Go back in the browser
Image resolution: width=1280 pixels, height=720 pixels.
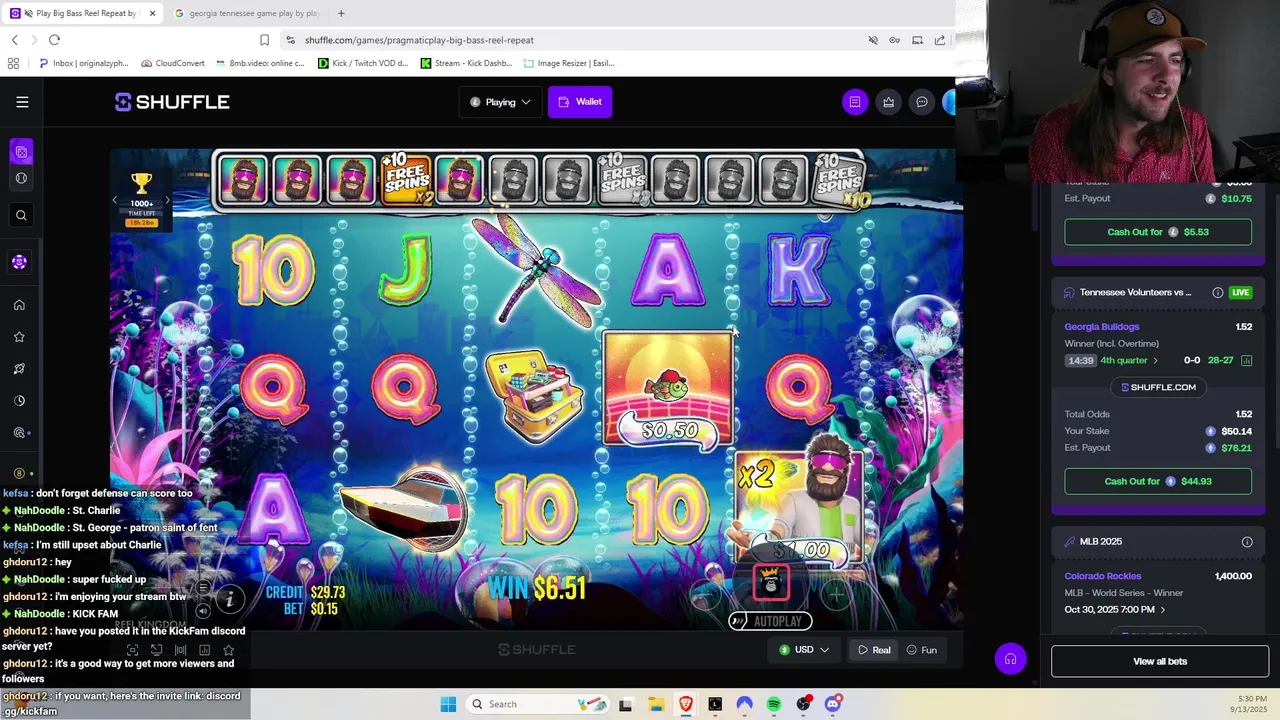tap(15, 40)
